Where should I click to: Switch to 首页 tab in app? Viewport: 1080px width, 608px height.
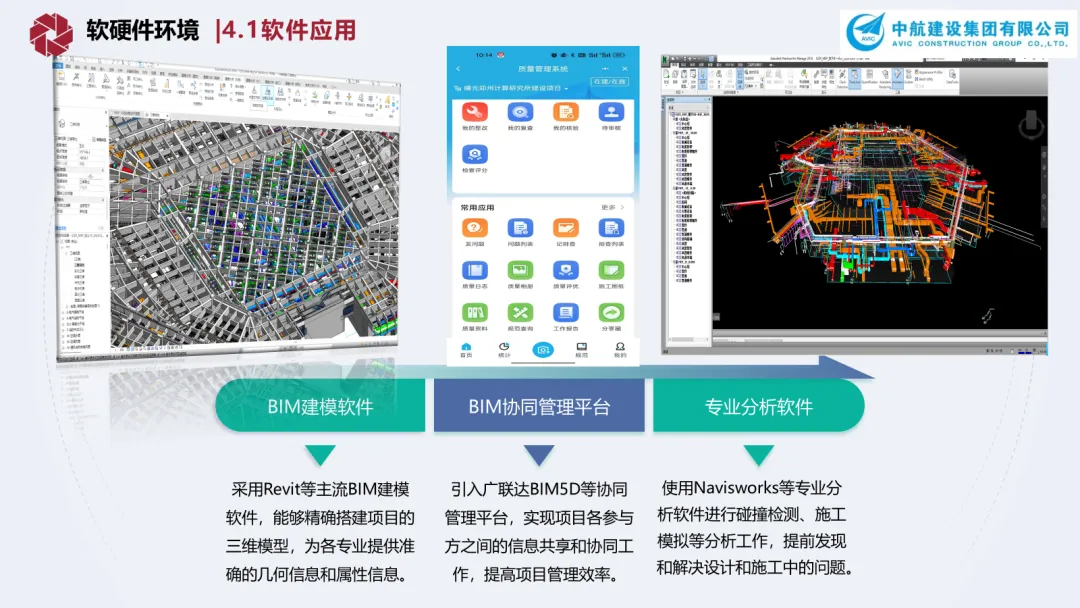(466, 350)
